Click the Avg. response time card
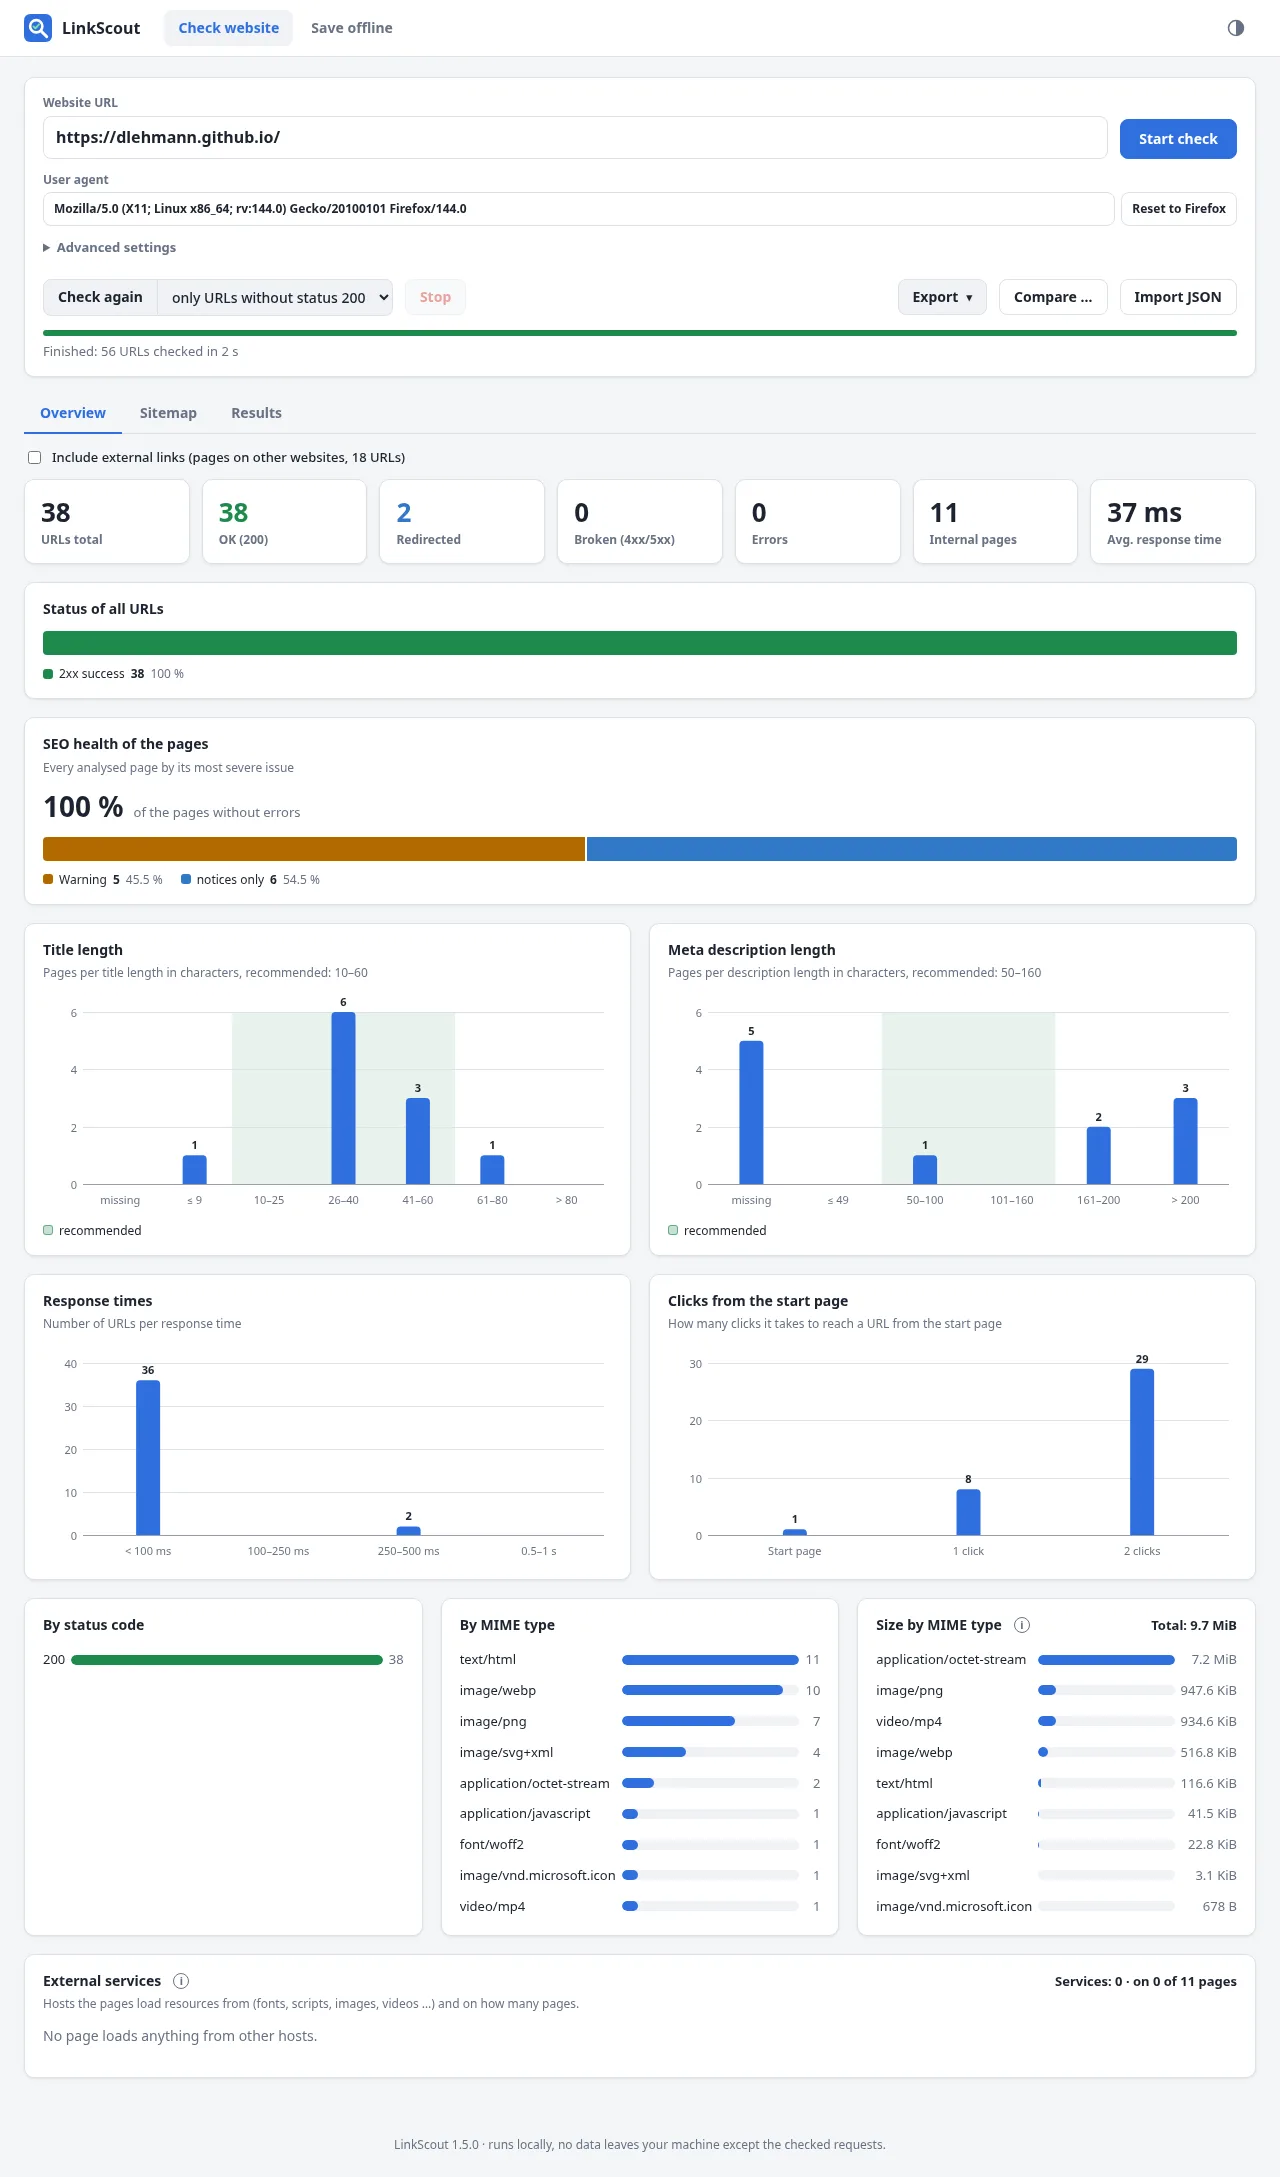The image size is (1280, 2177). (1173, 522)
